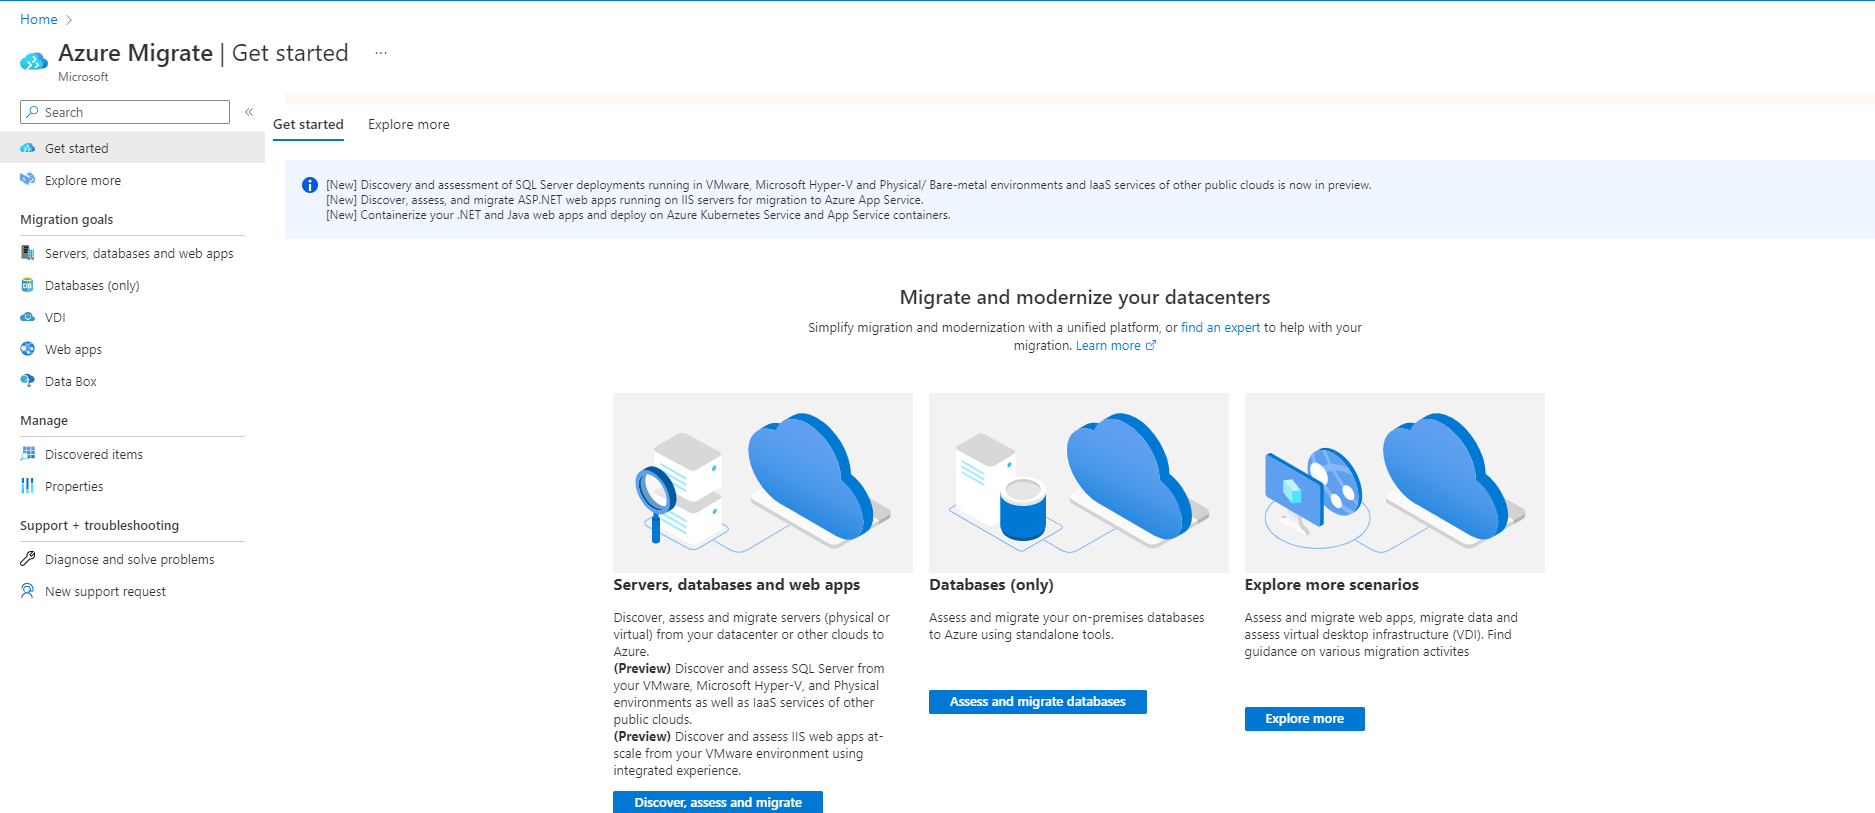This screenshot has width=1875, height=813.
Task: Click the blue Explore more button
Action: (x=1304, y=719)
